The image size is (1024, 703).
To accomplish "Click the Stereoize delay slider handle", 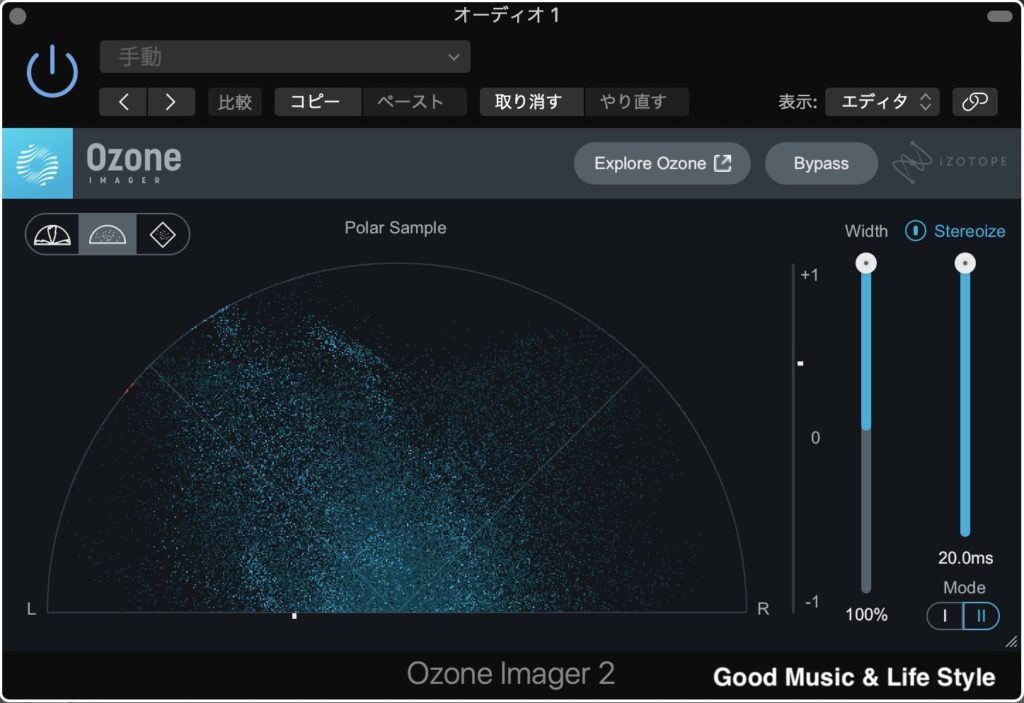I will 965,263.
